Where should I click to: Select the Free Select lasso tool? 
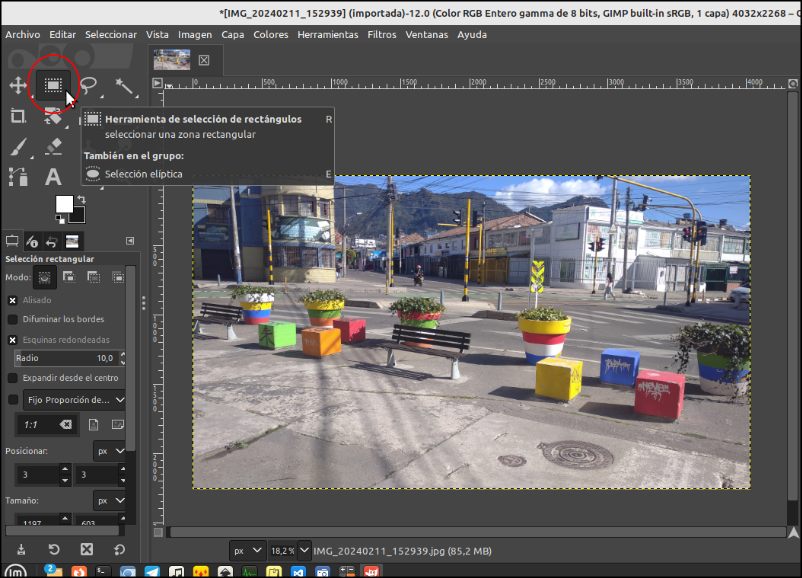pyautogui.click(x=88, y=85)
